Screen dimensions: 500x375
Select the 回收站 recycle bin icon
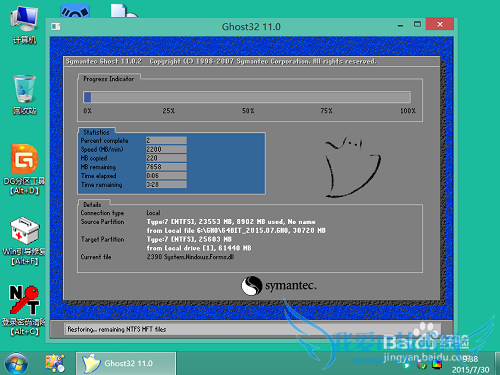coord(24,95)
